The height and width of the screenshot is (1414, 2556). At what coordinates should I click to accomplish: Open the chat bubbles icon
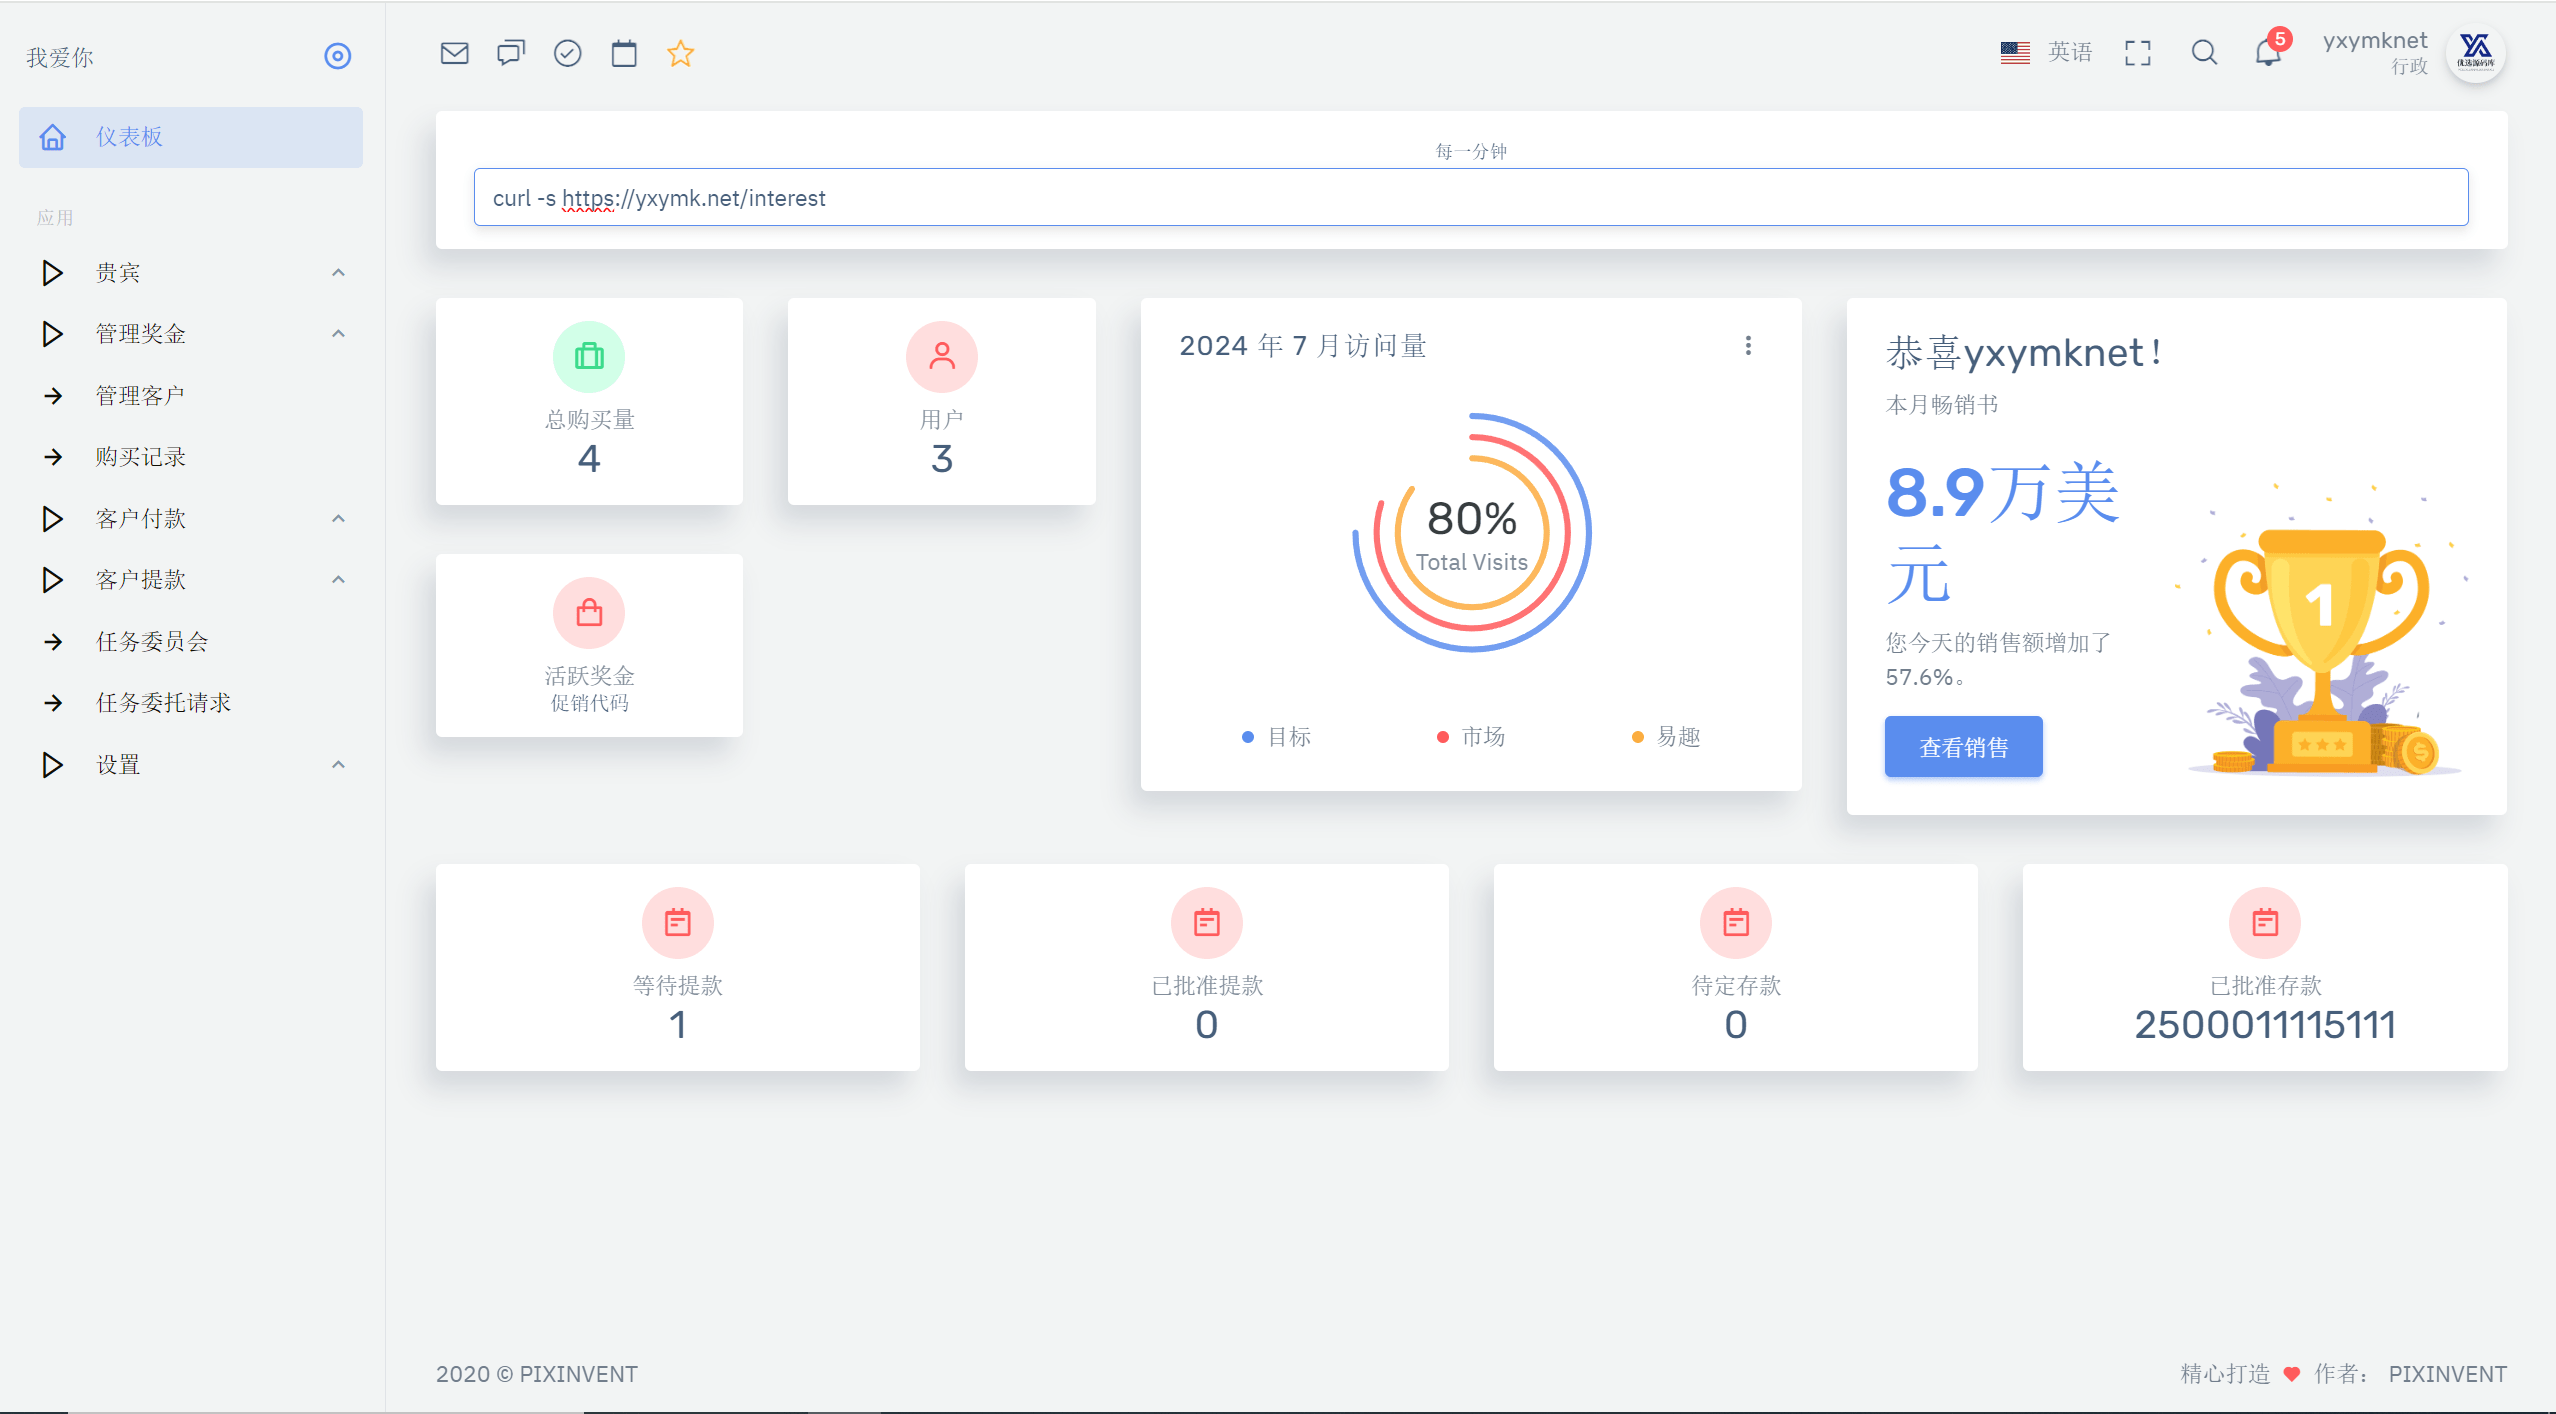511,53
